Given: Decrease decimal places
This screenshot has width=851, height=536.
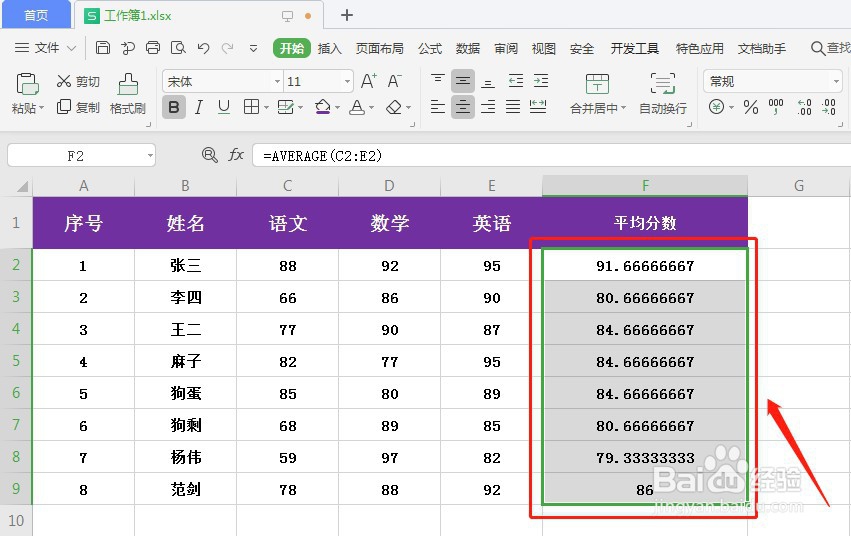Looking at the screenshot, I should tap(829, 107).
